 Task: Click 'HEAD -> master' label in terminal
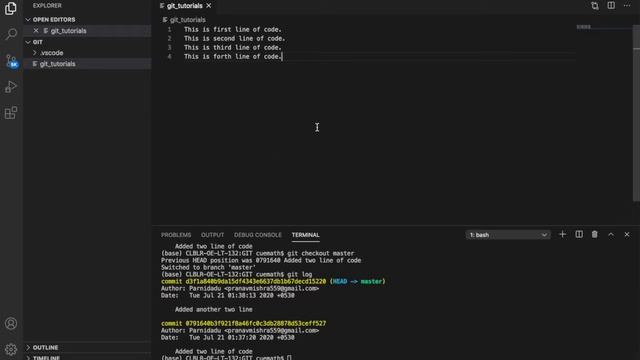(x=357, y=281)
